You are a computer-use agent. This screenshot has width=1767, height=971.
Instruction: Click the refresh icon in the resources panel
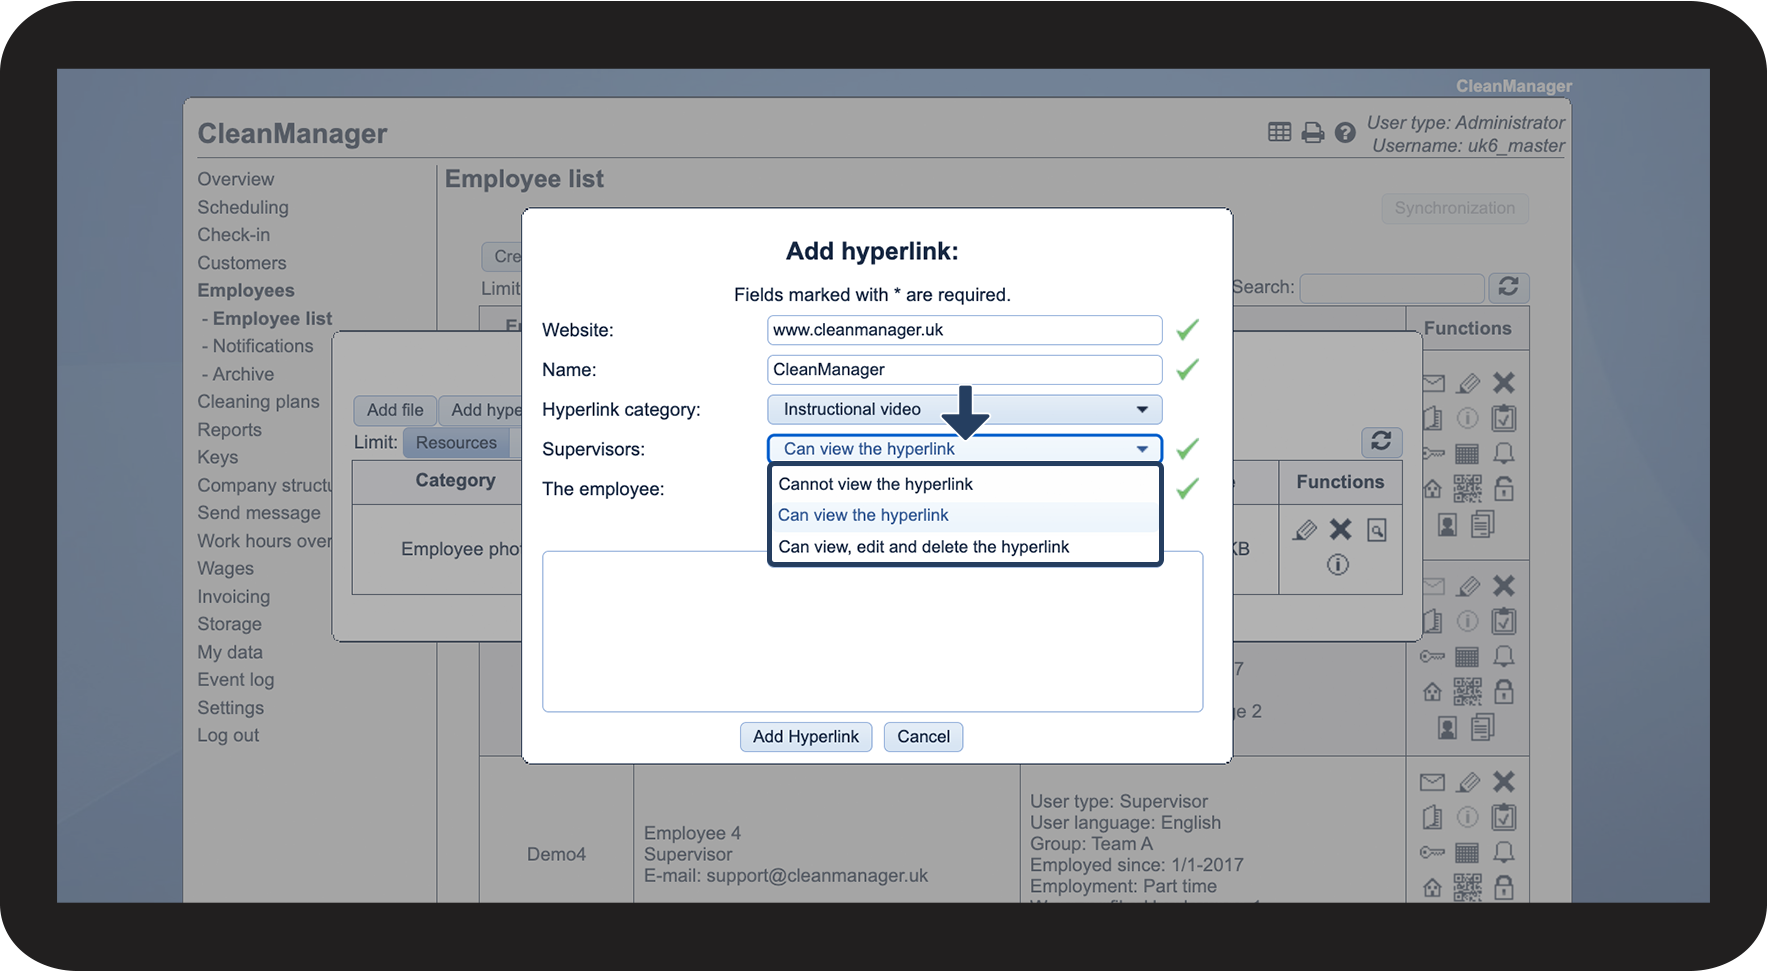coord(1381,441)
